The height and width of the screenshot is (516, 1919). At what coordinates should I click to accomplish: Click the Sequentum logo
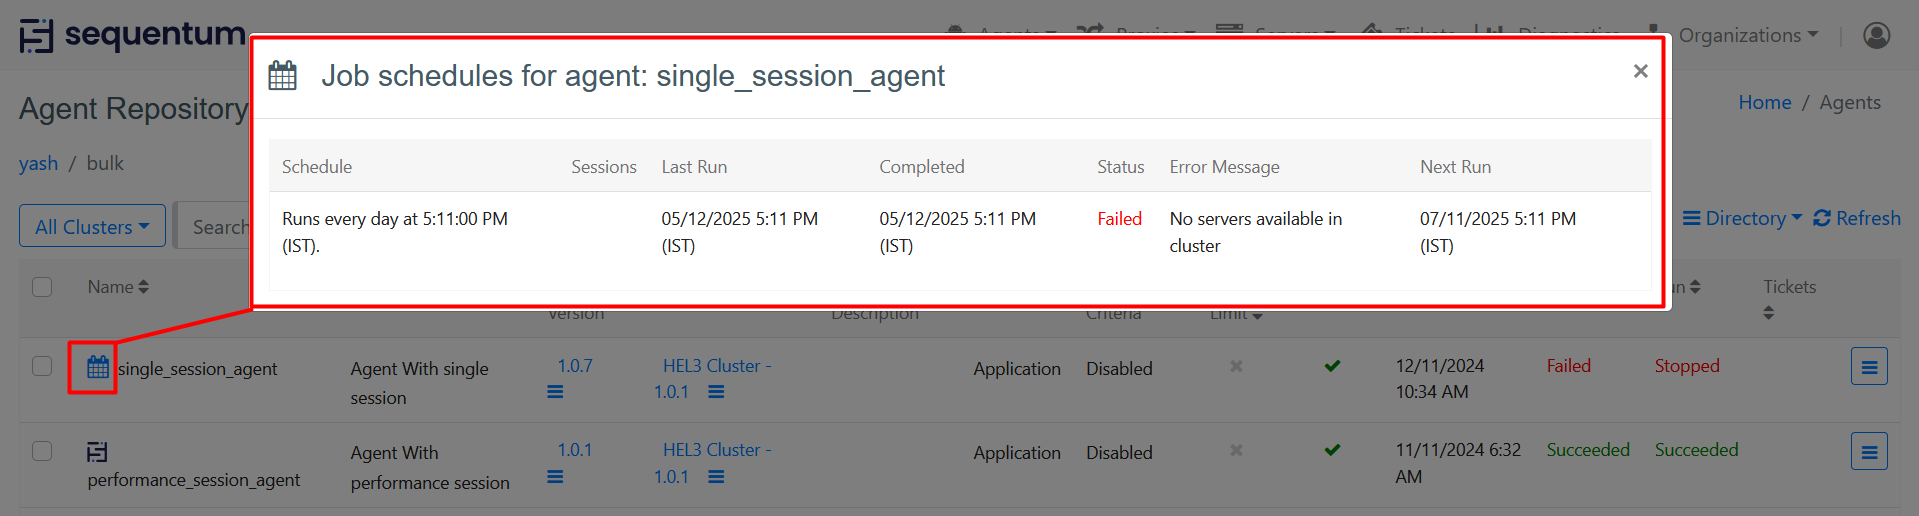click(x=132, y=35)
